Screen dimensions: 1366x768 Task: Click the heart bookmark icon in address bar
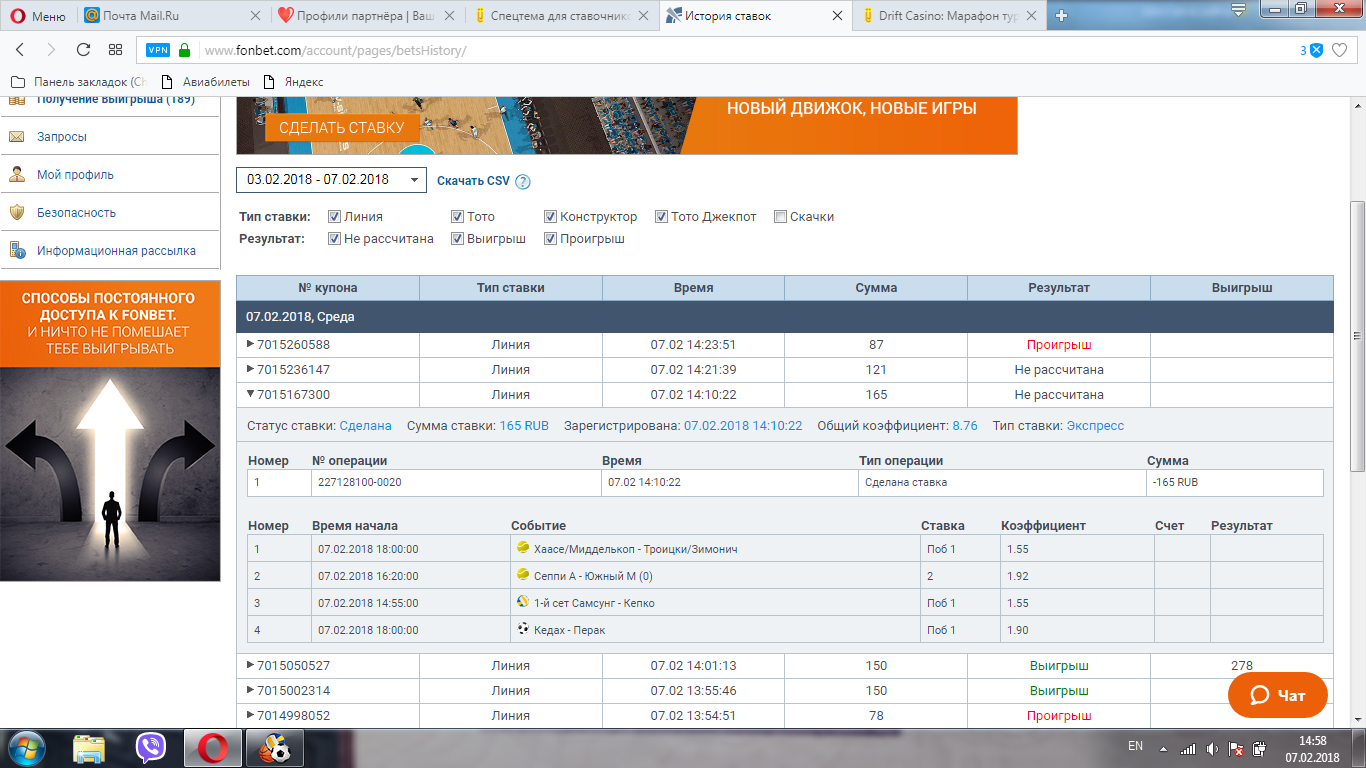[x=1340, y=50]
